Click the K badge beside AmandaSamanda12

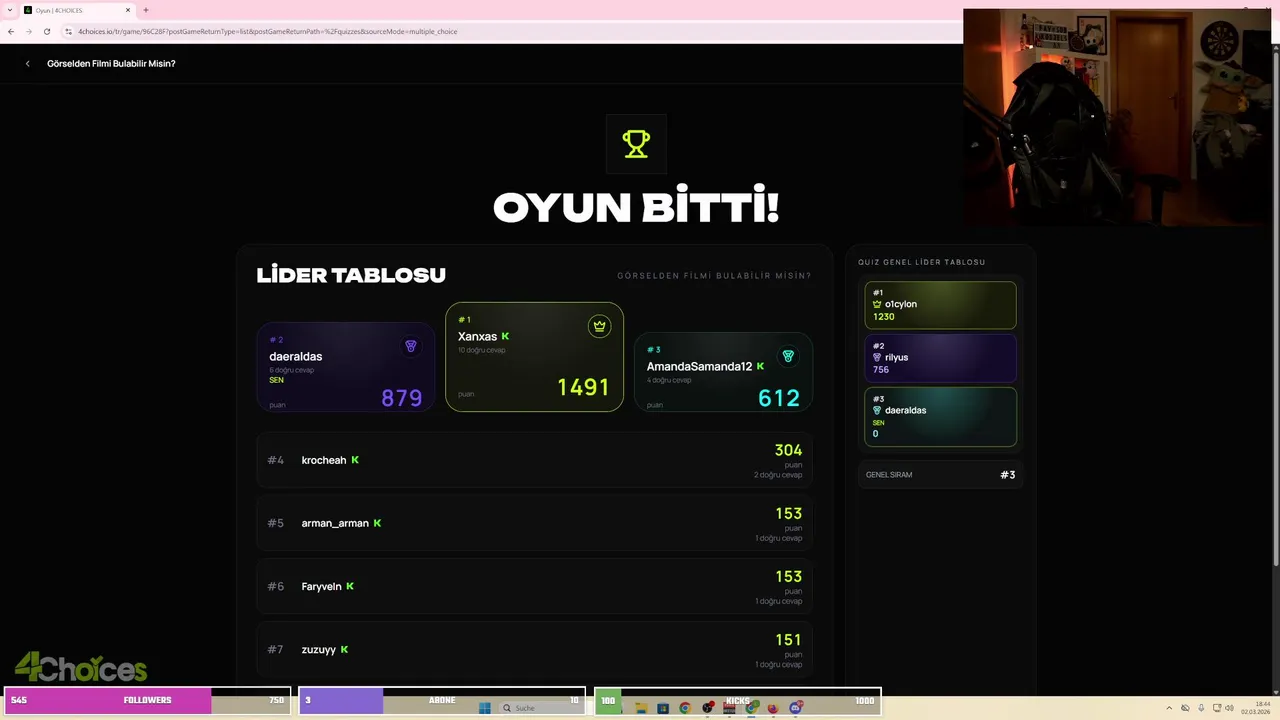tap(760, 367)
